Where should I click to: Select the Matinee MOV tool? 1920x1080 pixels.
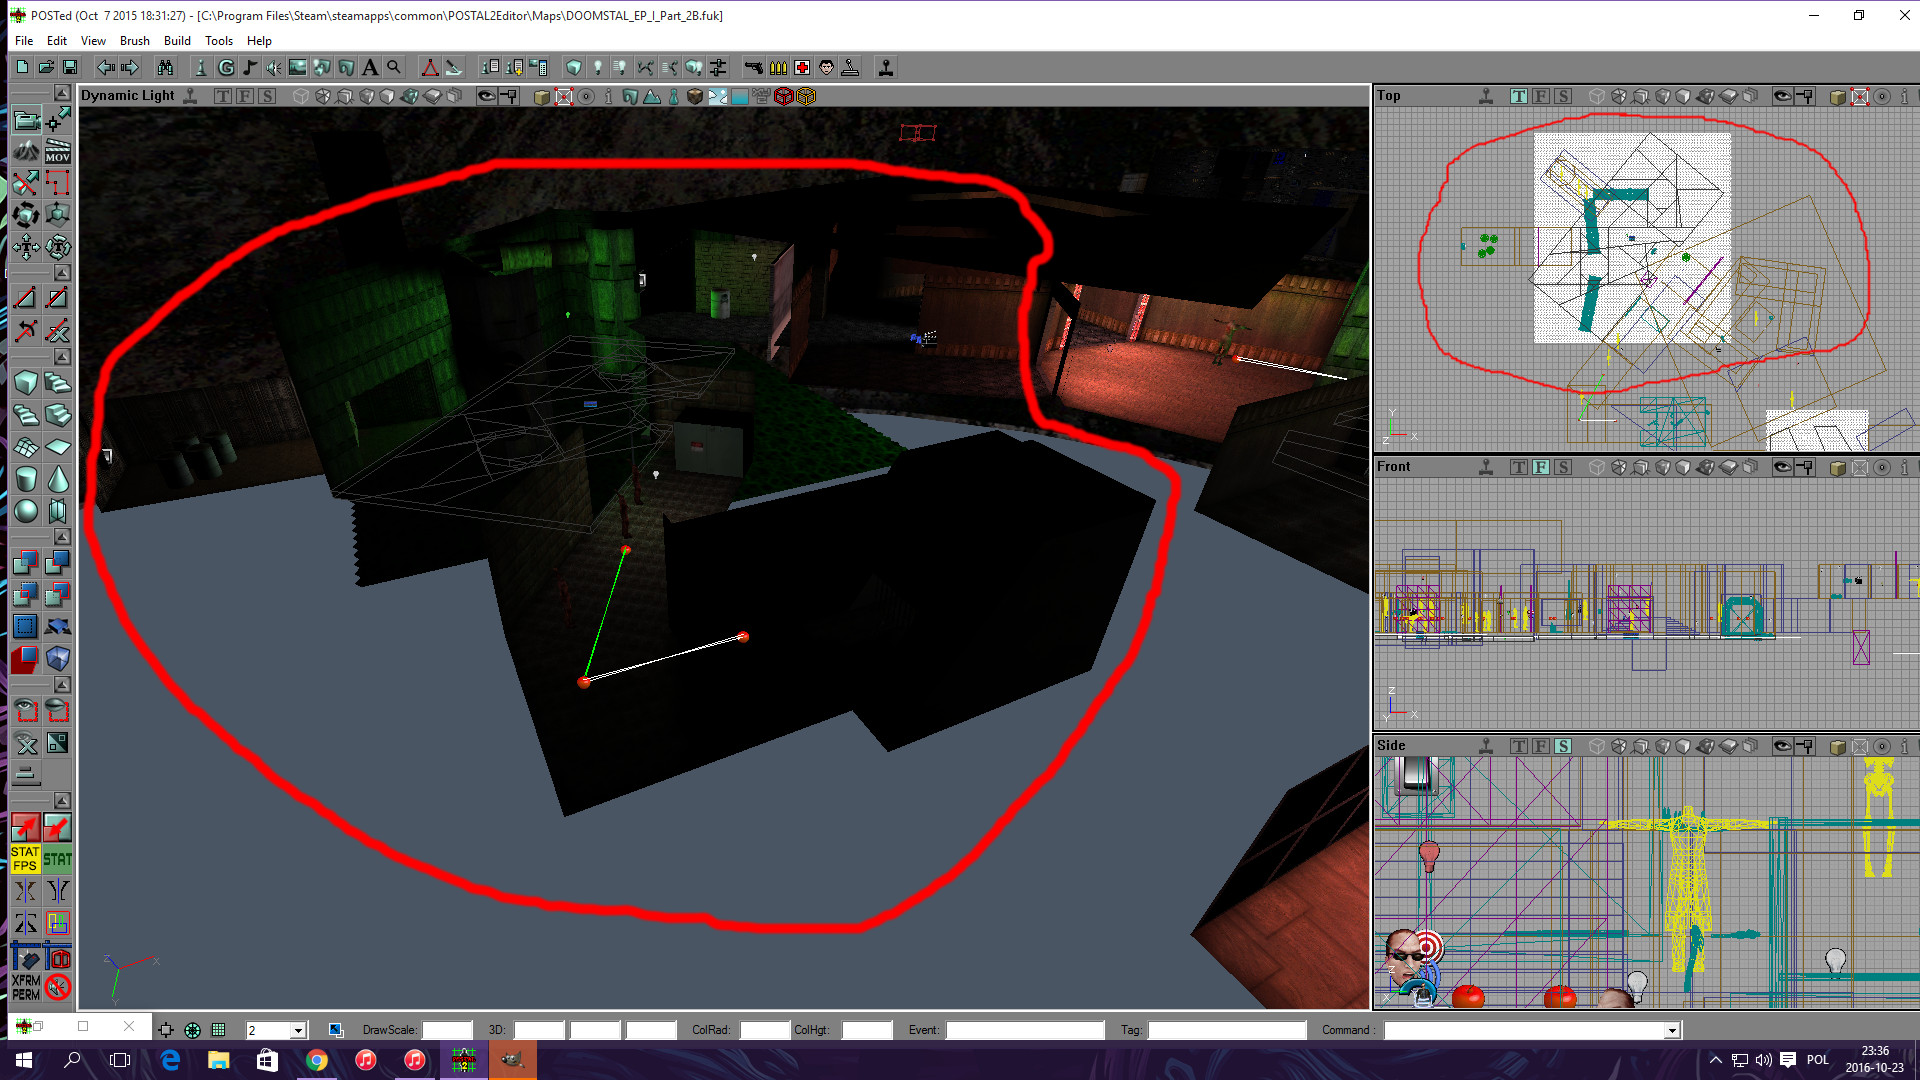click(x=58, y=152)
